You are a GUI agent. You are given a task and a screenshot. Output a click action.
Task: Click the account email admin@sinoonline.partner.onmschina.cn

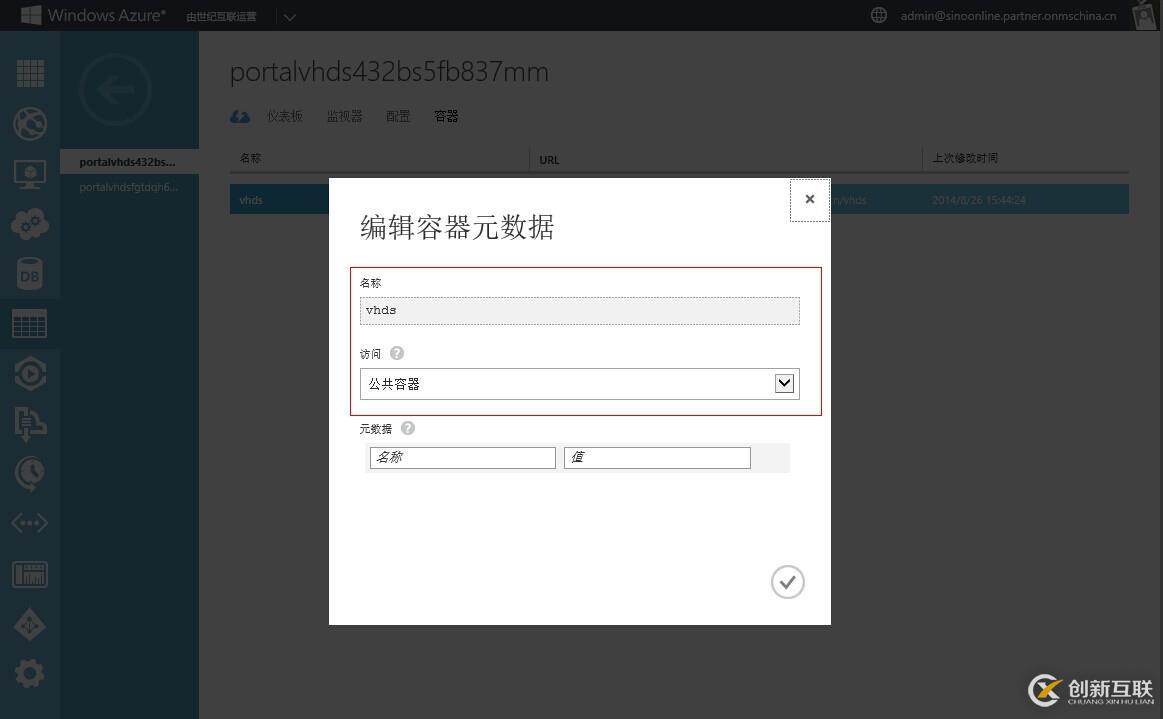[1008, 16]
